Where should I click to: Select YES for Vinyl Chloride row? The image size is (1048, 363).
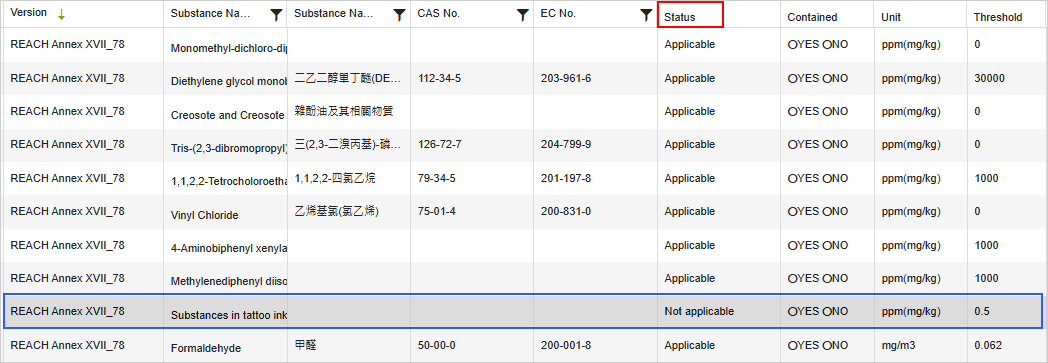792,211
